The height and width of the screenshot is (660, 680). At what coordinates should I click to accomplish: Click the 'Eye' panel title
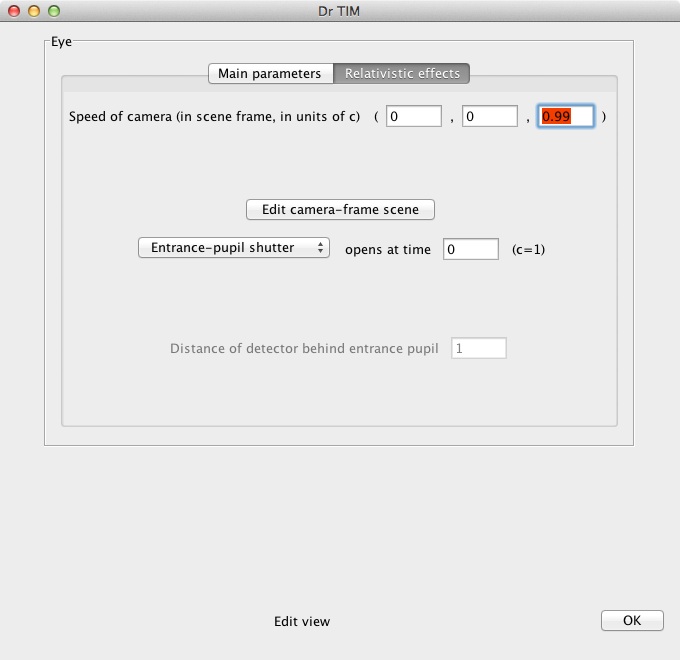61,42
